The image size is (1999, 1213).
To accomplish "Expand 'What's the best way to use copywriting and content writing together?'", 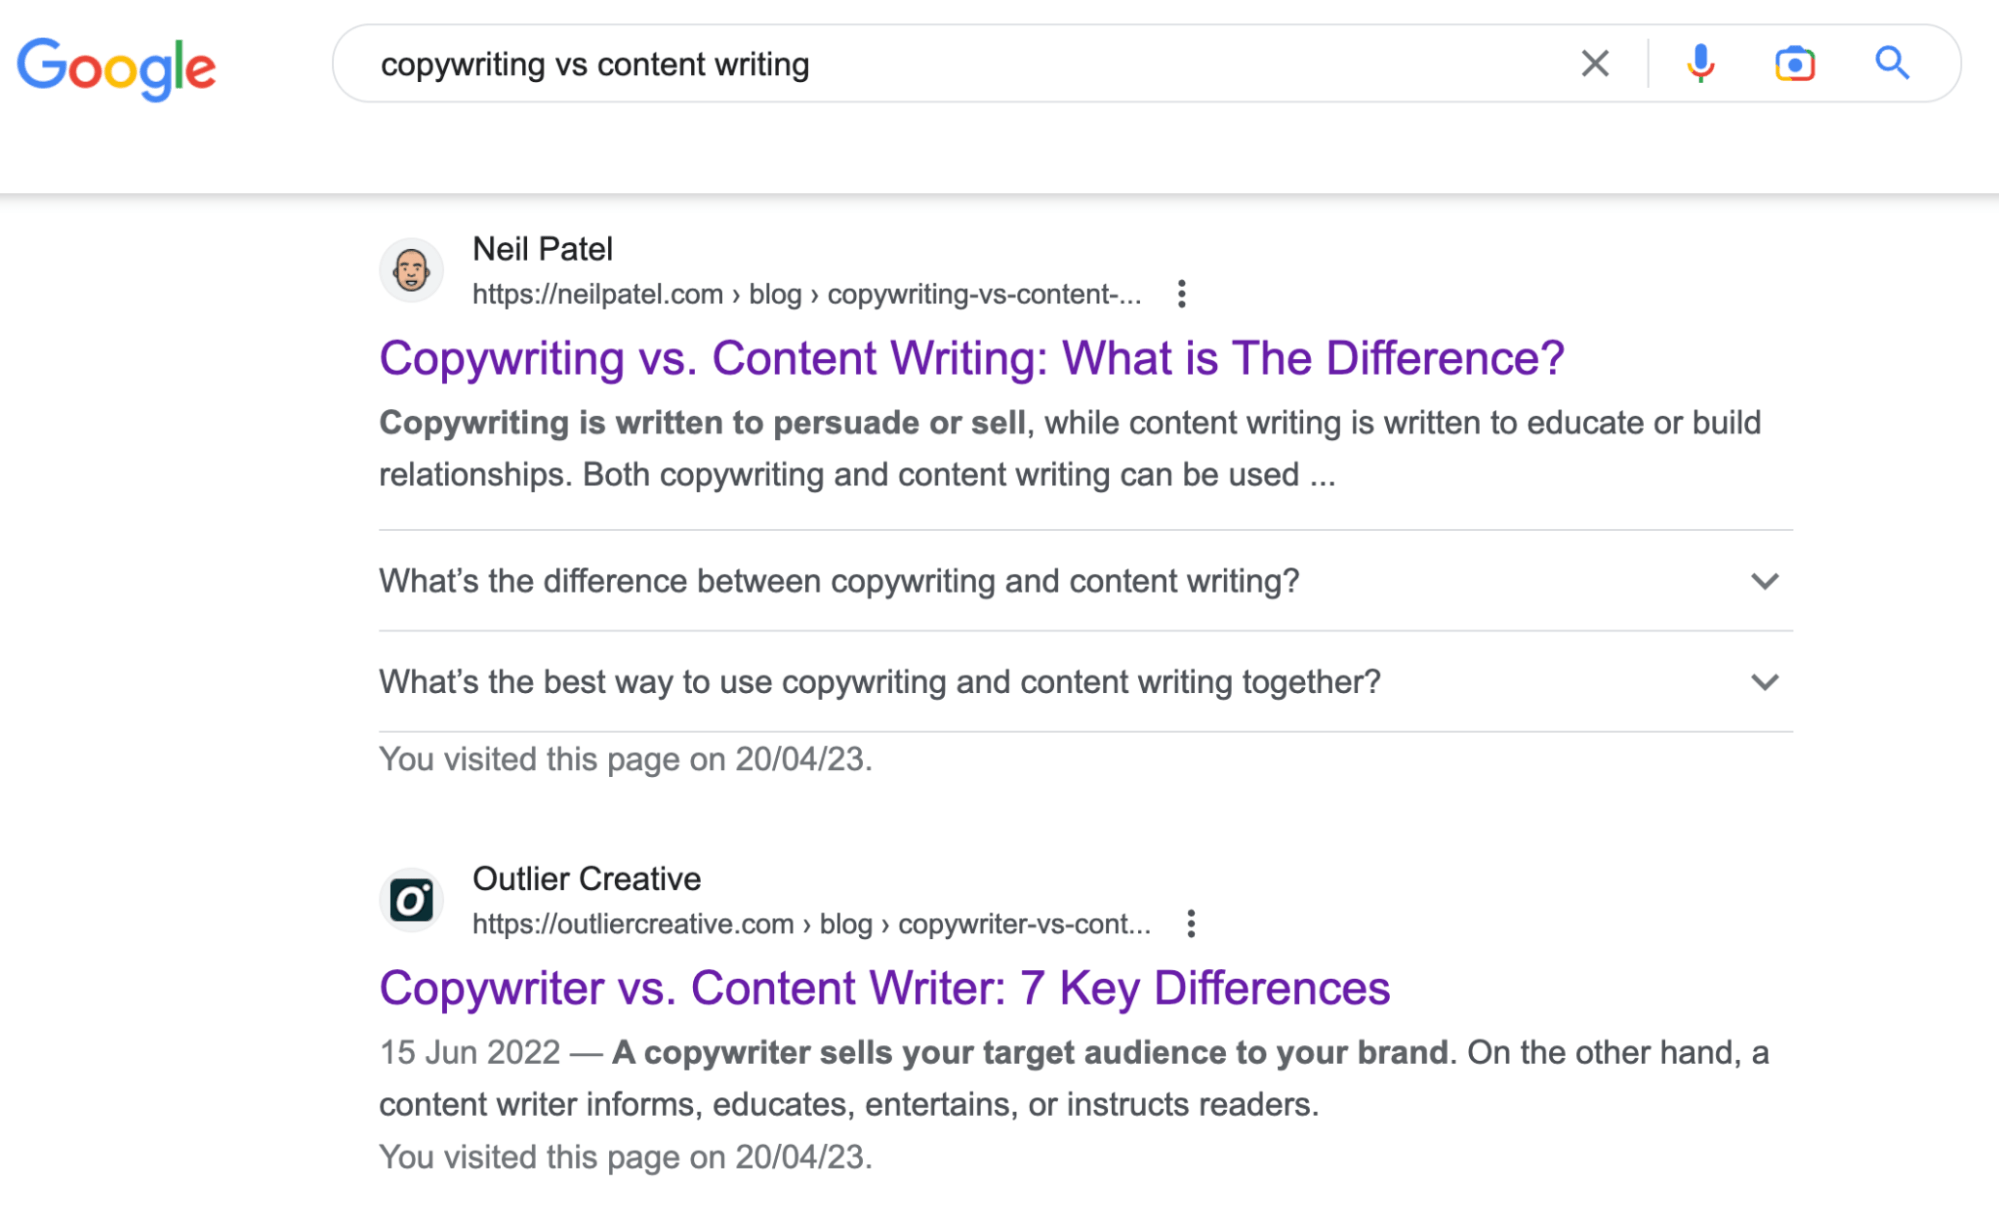I will coord(878,681).
